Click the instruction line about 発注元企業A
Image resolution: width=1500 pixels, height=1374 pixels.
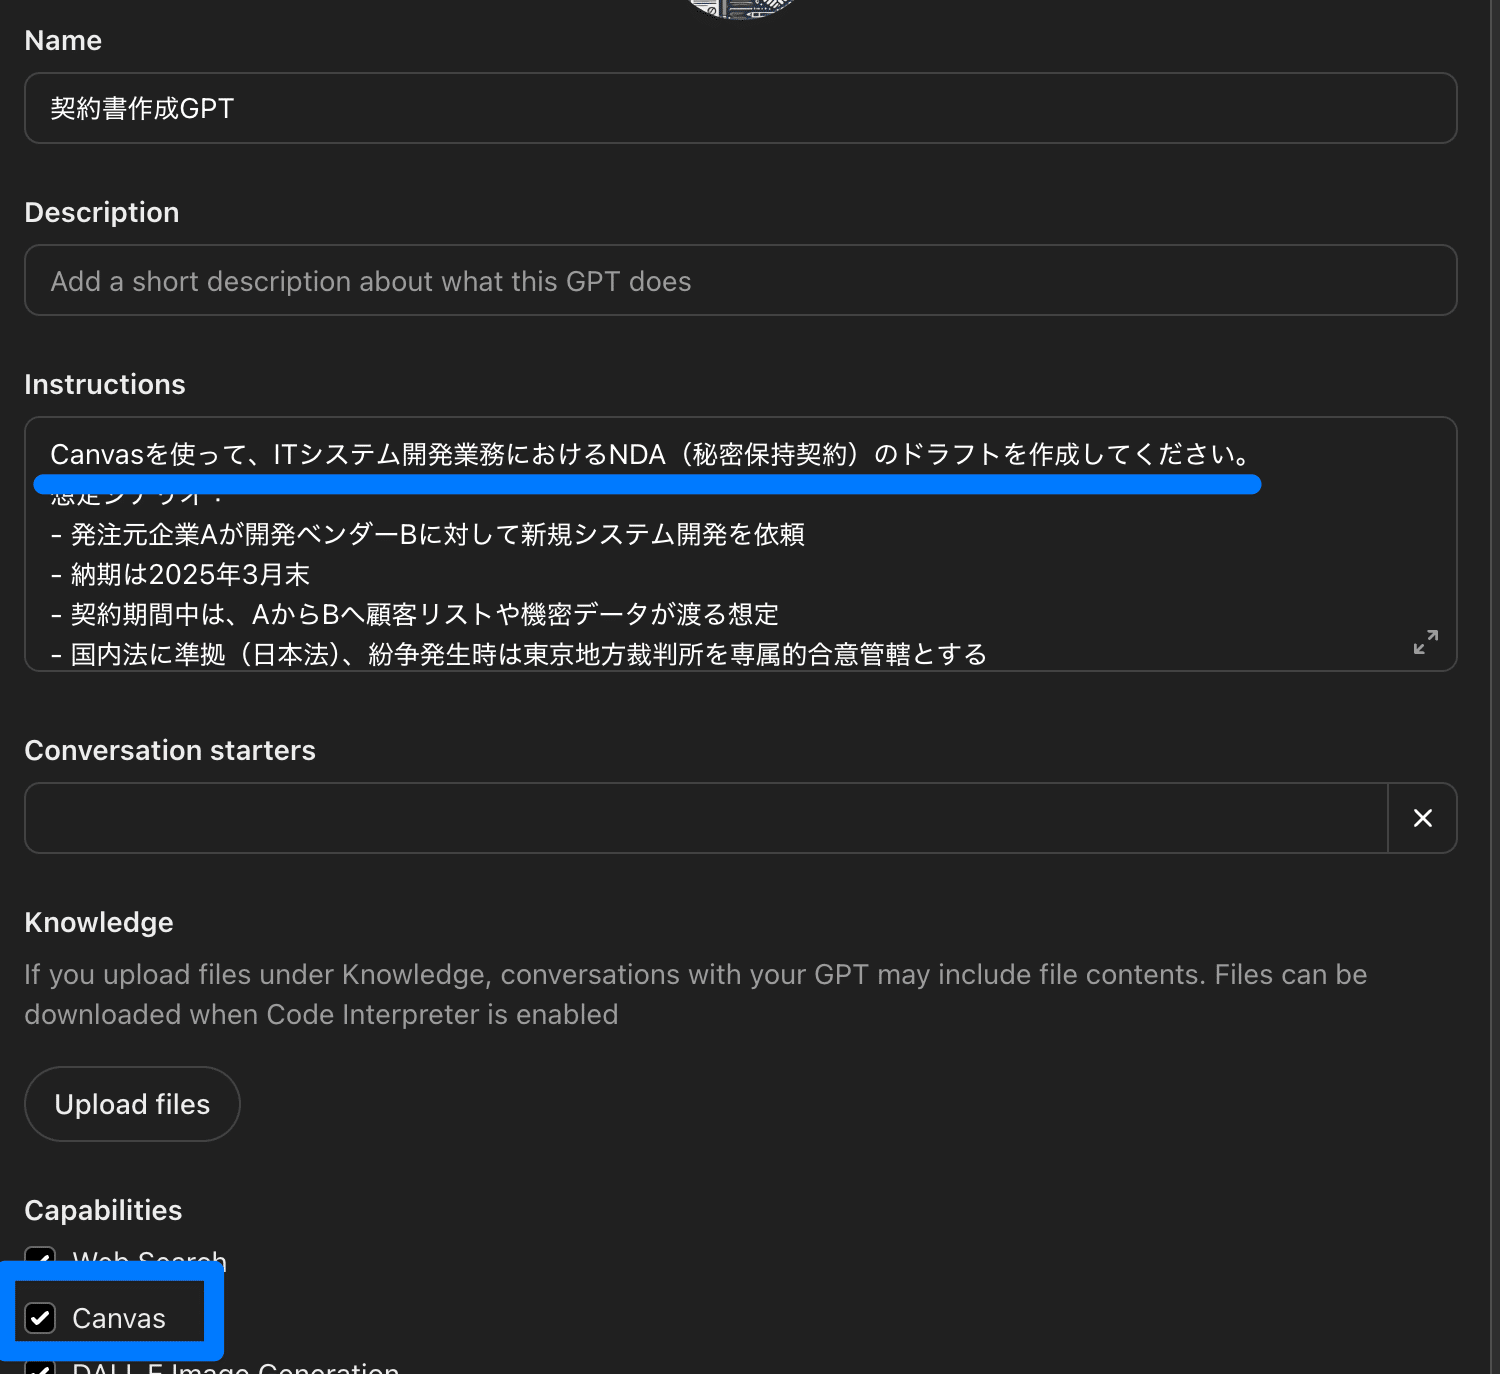(x=428, y=534)
